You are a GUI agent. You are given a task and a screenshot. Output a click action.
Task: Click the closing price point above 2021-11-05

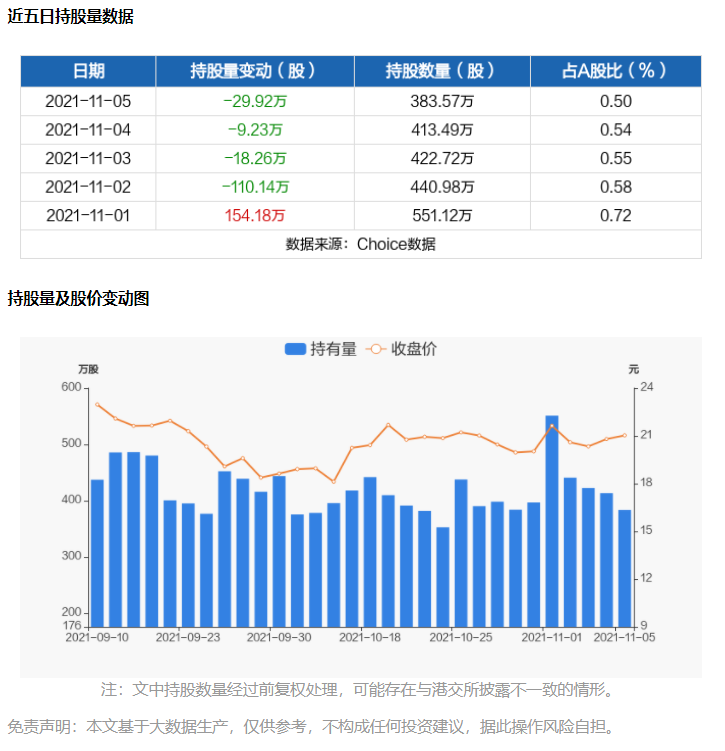click(x=624, y=435)
